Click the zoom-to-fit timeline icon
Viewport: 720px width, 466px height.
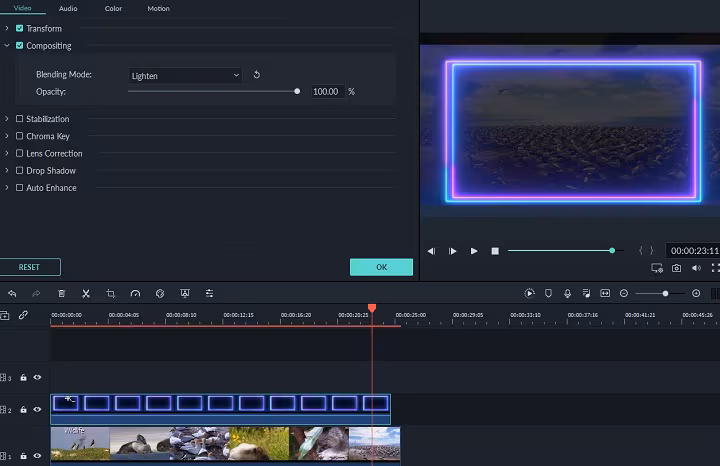(605, 293)
